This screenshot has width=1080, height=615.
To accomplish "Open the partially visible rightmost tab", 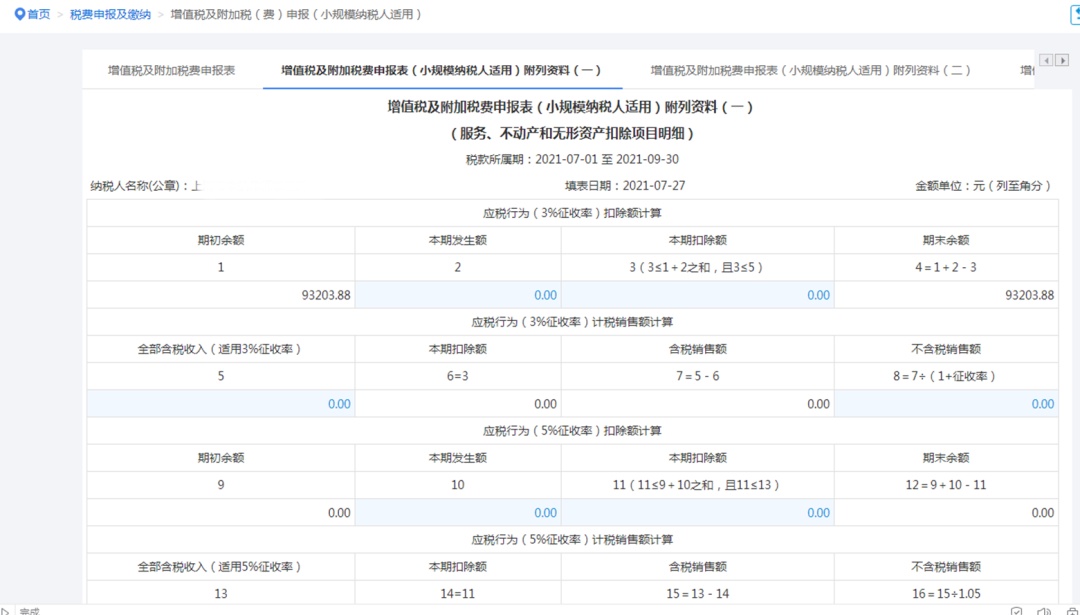I will (1028, 70).
